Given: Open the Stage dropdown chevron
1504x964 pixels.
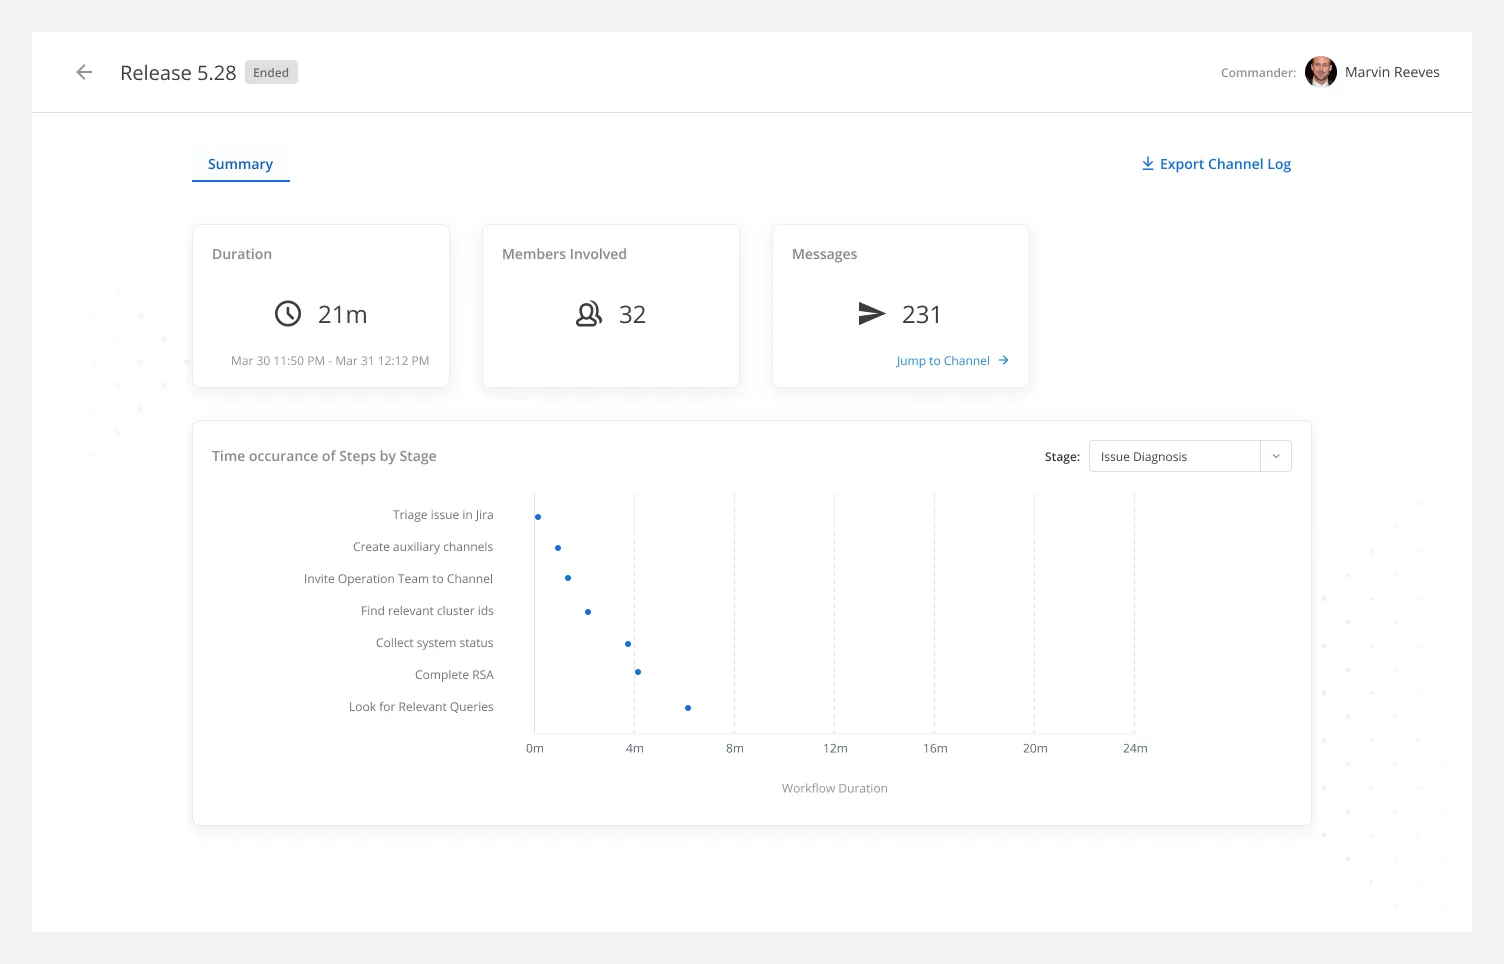Looking at the screenshot, I should point(1276,456).
